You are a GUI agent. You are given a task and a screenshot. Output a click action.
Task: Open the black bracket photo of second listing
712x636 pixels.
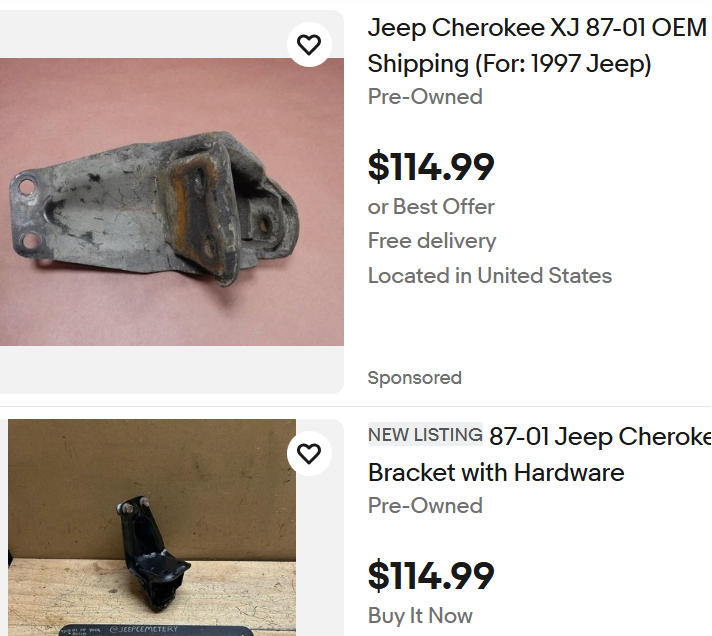152,540
